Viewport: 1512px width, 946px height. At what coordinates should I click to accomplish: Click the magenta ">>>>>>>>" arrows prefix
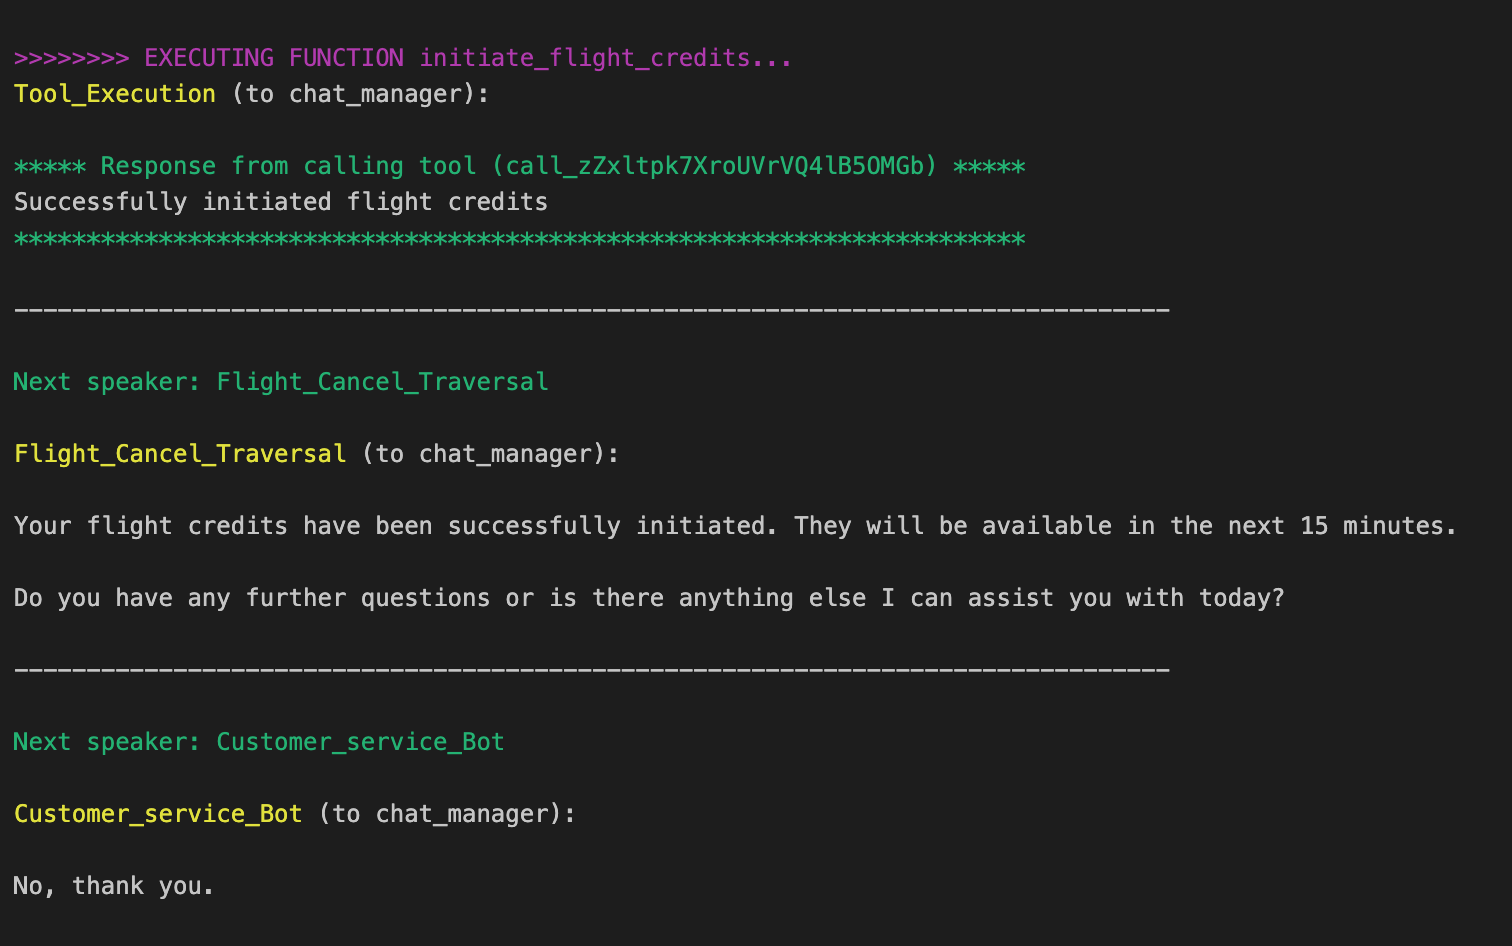tap(71, 58)
